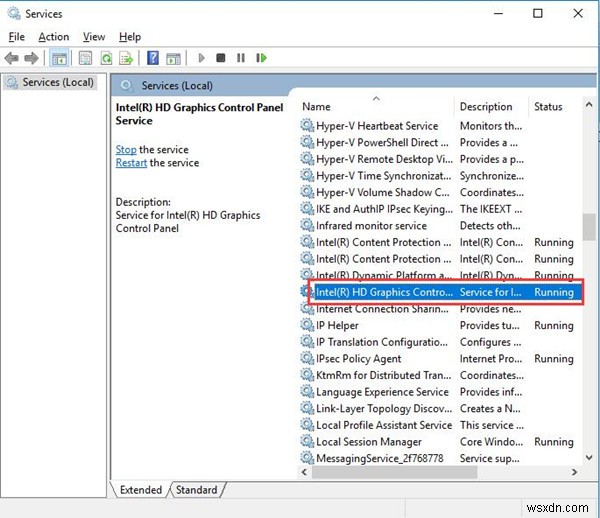The image size is (600, 518).
Task: Click the Restart Service toolbar icon
Action: point(261,58)
